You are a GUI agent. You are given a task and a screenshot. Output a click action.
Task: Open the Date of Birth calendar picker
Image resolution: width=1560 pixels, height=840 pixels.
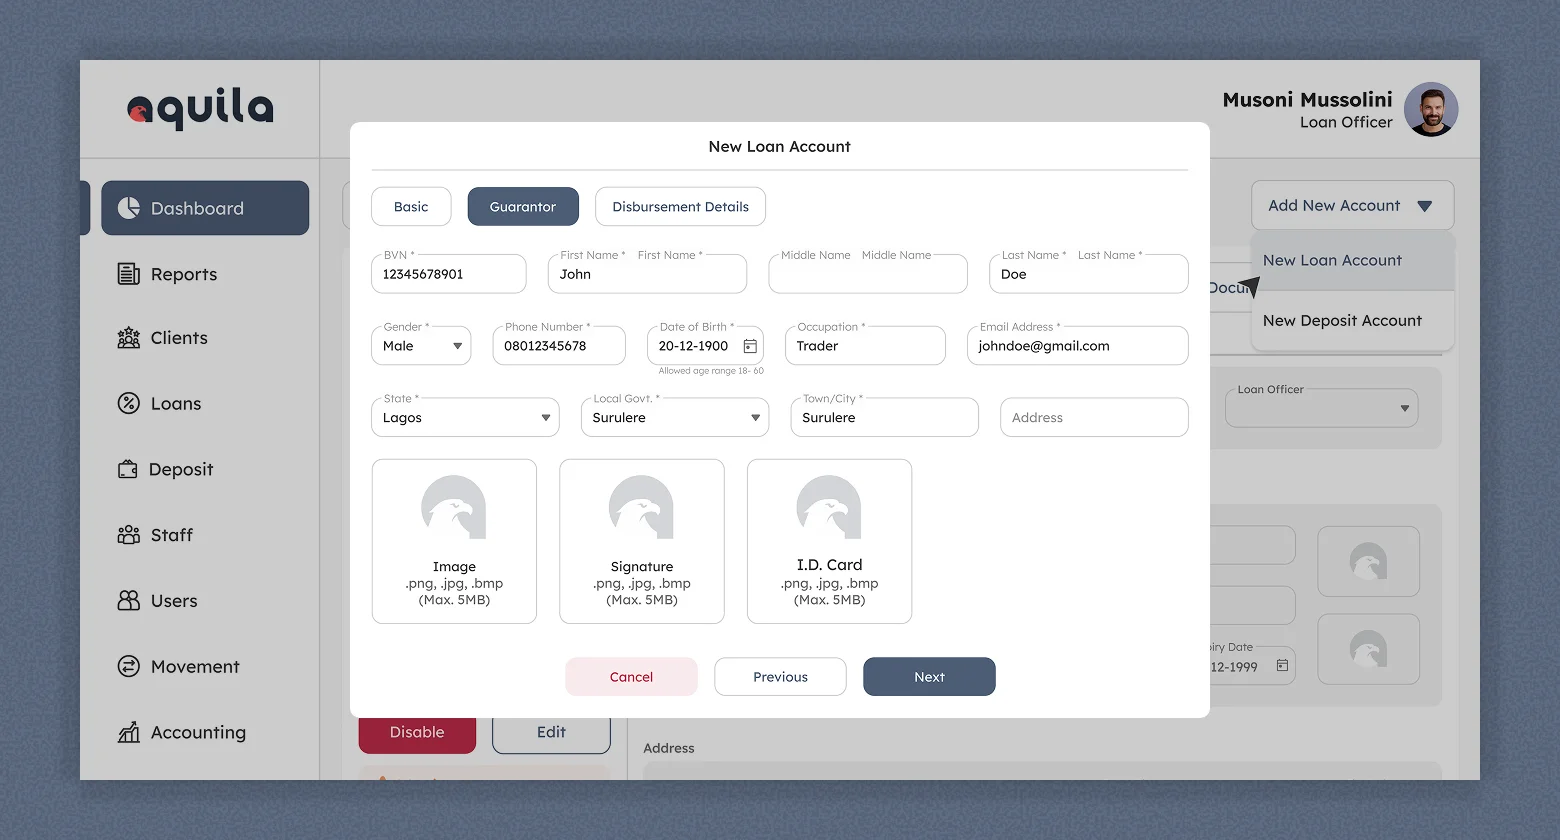(x=750, y=346)
